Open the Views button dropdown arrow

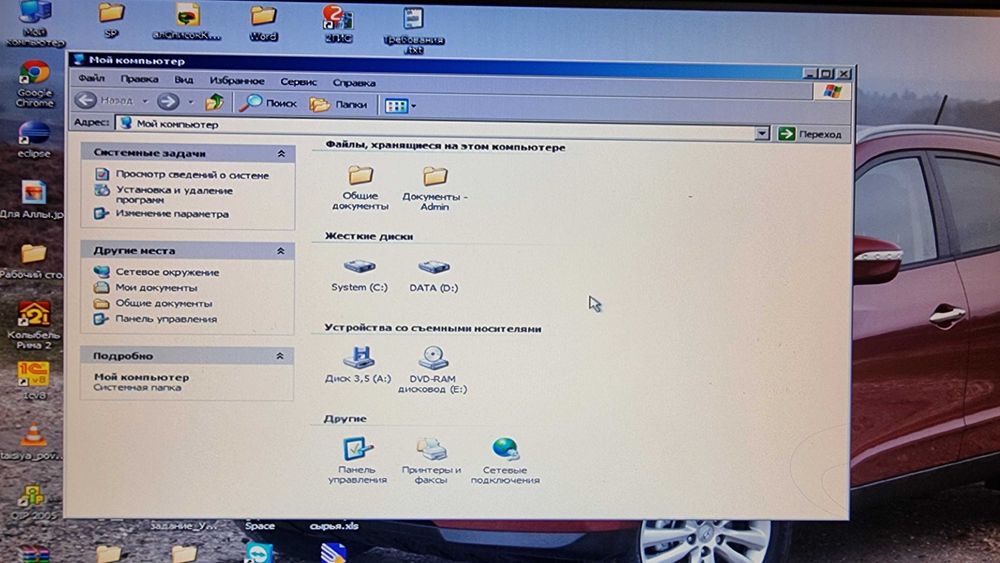coord(413,106)
